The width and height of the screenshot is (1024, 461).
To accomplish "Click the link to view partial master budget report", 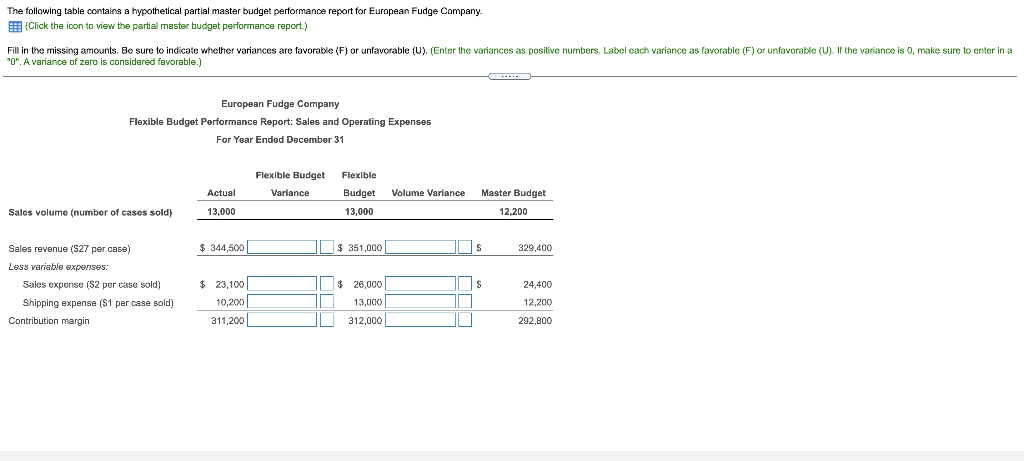I will pos(166,26).
